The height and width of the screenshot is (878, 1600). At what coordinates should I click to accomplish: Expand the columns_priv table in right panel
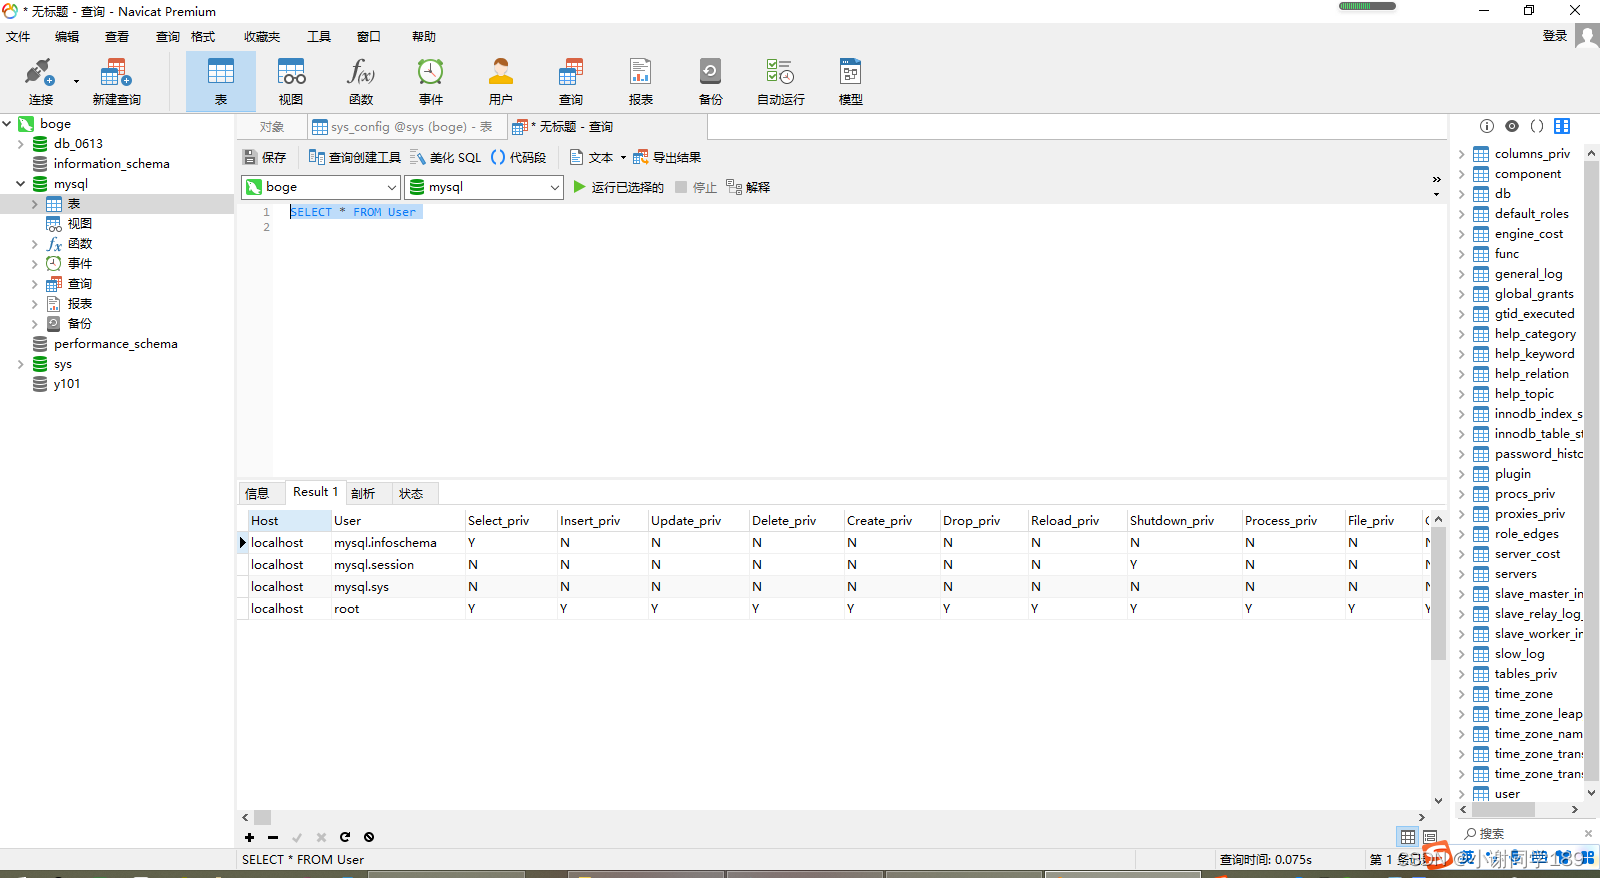click(x=1462, y=154)
